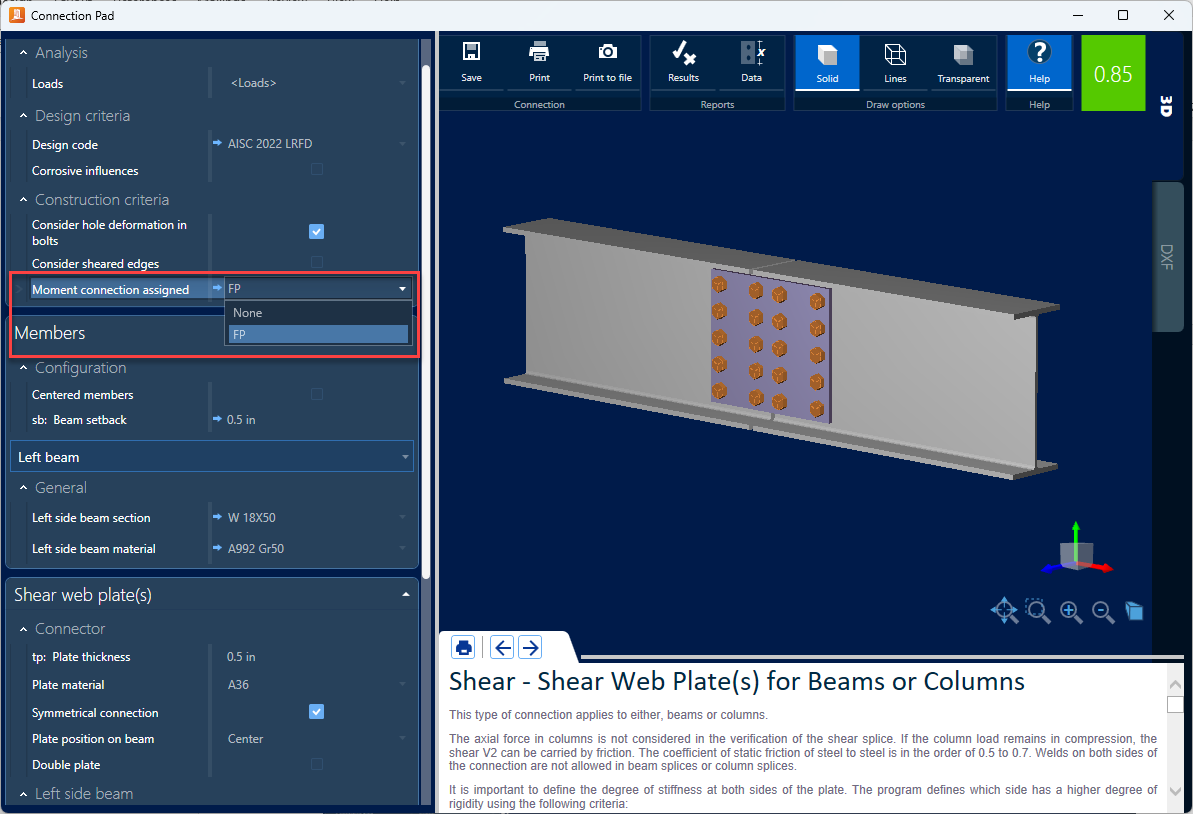1193x814 pixels.
Task: Toggle Centered members checkbox
Action: click(x=317, y=393)
